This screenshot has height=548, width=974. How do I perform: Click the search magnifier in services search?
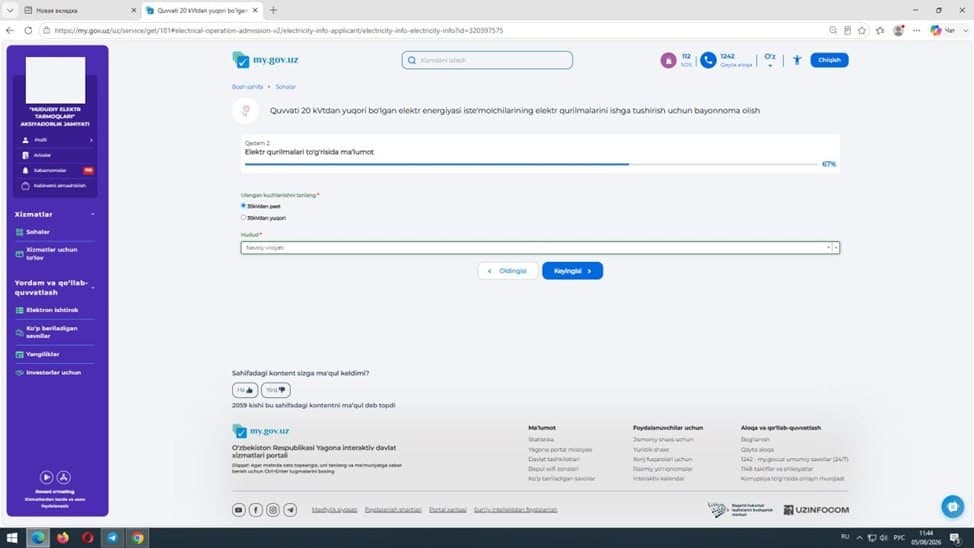[412, 60]
